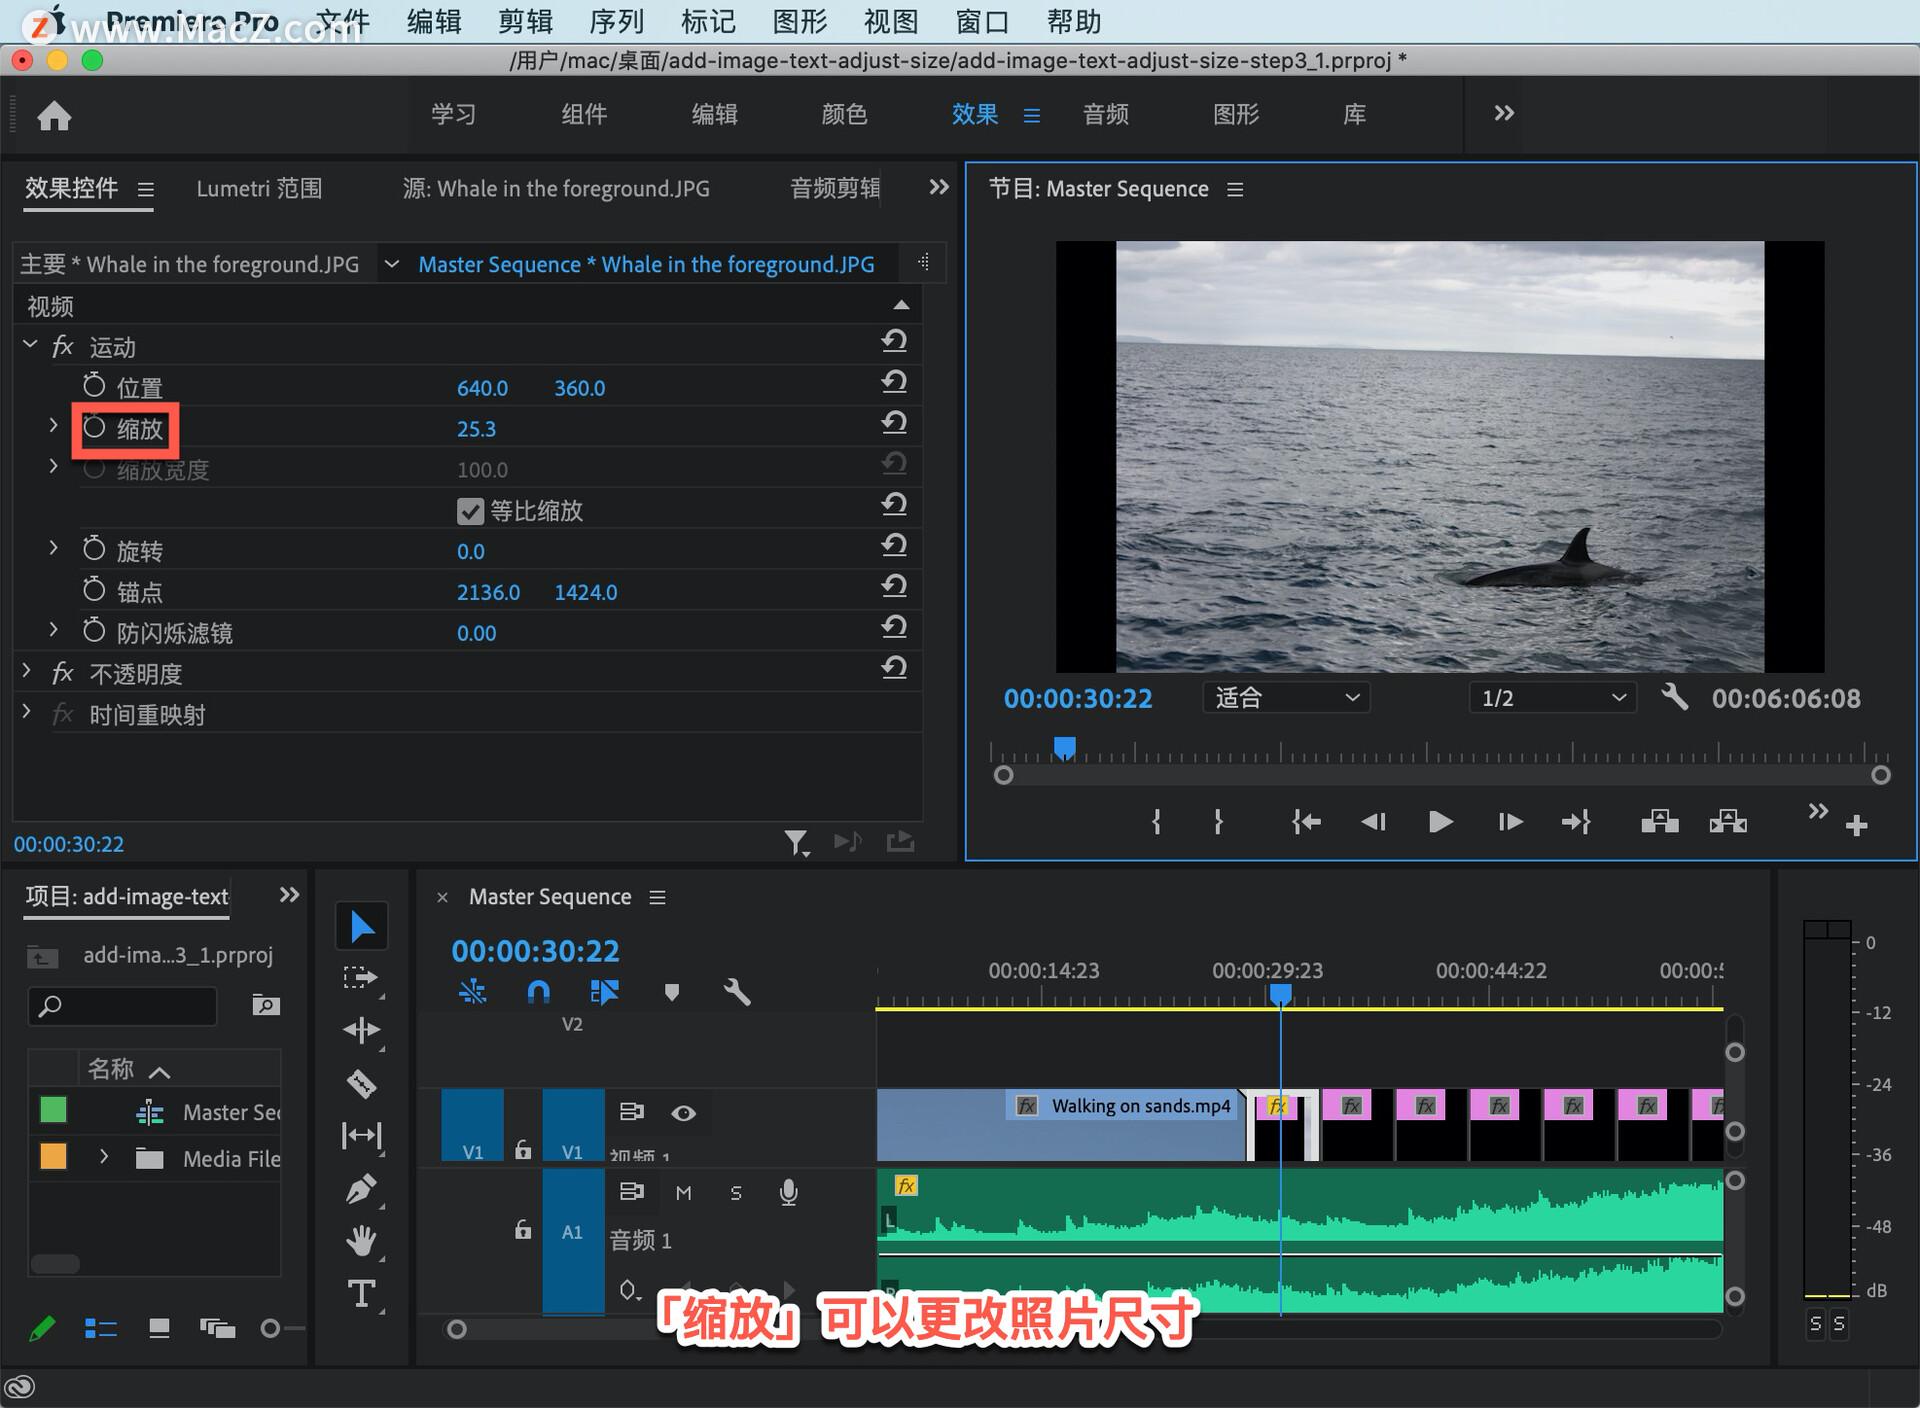The image size is (1920, 1408).
Task: Expand the 运动 Motion effect controls
Action: point(33,346)
